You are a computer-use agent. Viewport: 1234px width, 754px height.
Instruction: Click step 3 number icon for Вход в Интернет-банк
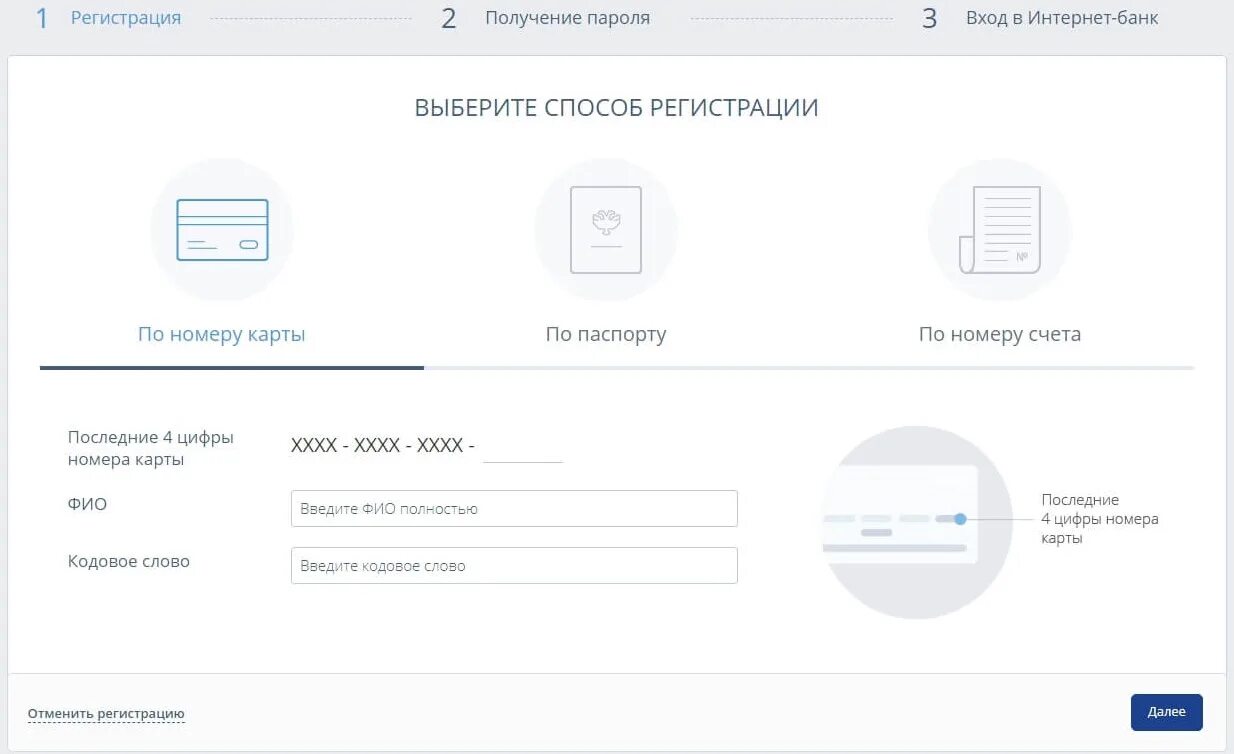pos(930,17)
